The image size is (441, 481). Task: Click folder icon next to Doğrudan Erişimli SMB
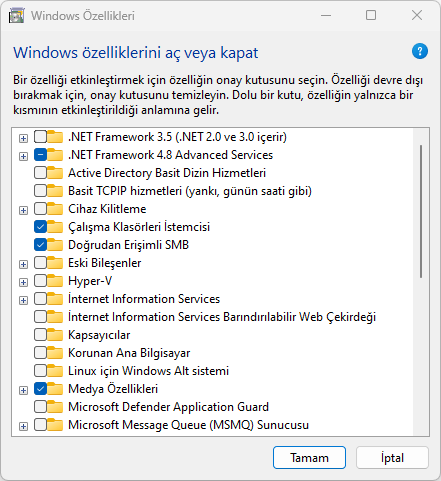[x=55, y=245]
